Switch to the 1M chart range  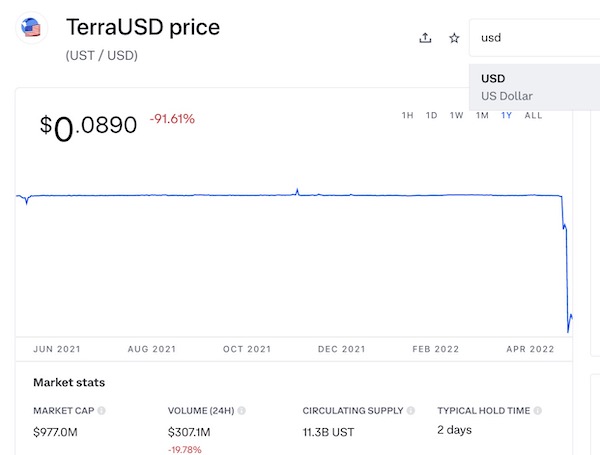click(482, 116)
